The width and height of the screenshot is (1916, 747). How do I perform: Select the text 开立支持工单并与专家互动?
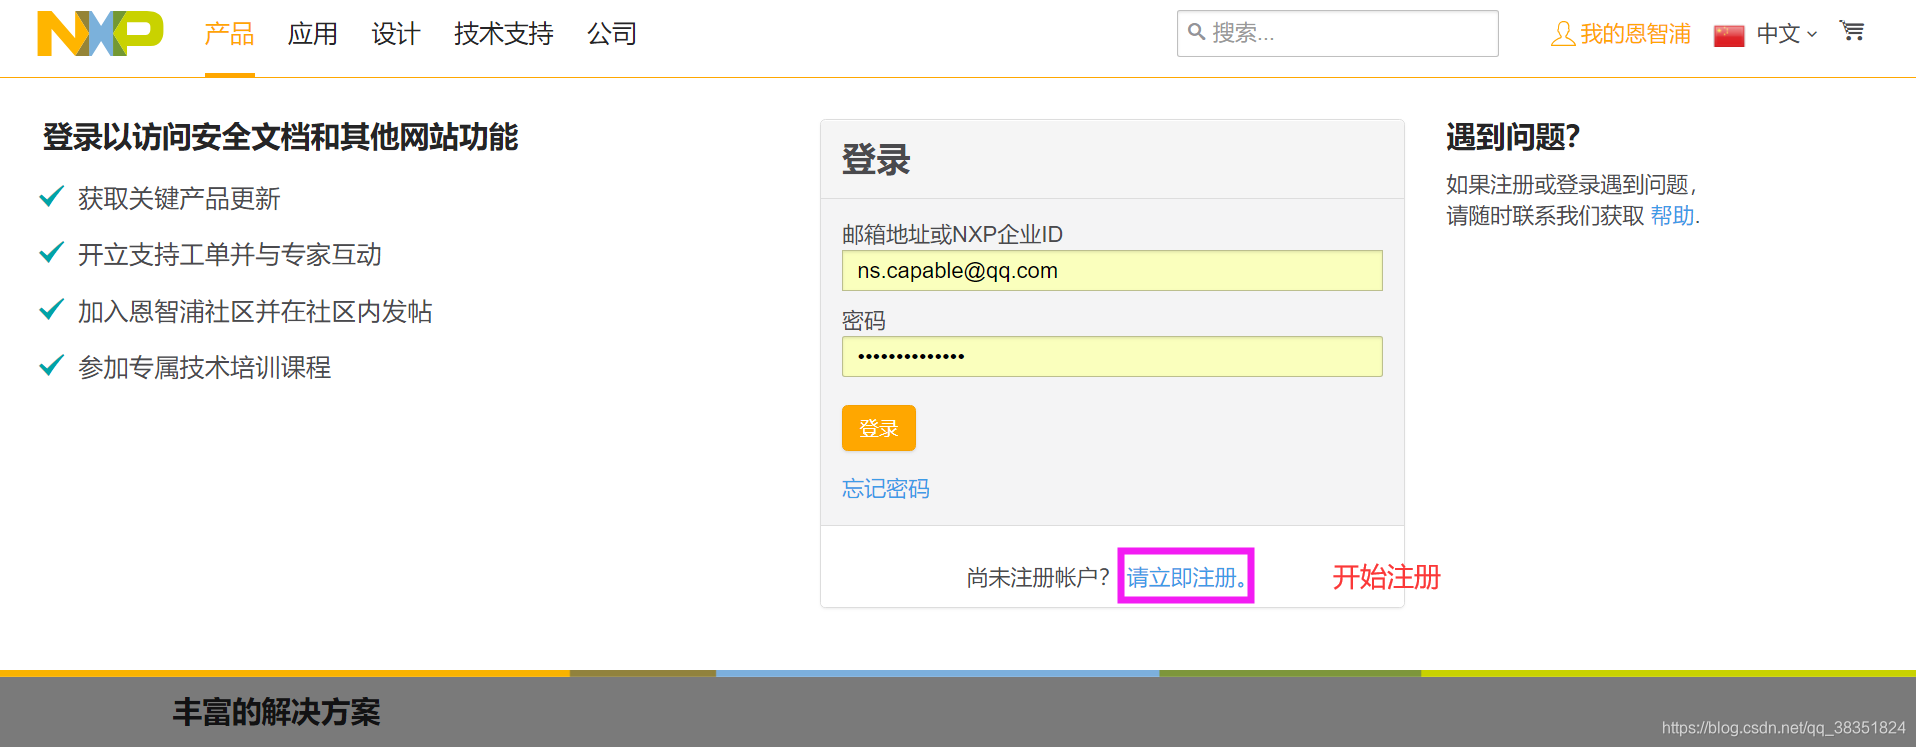point(230,254)
